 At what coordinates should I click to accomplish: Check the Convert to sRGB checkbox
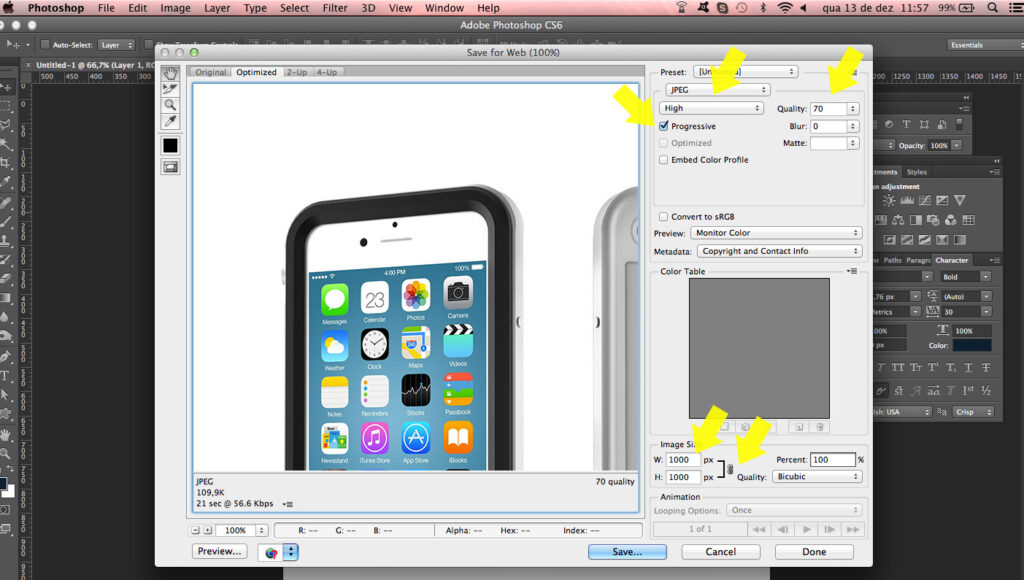664,217
